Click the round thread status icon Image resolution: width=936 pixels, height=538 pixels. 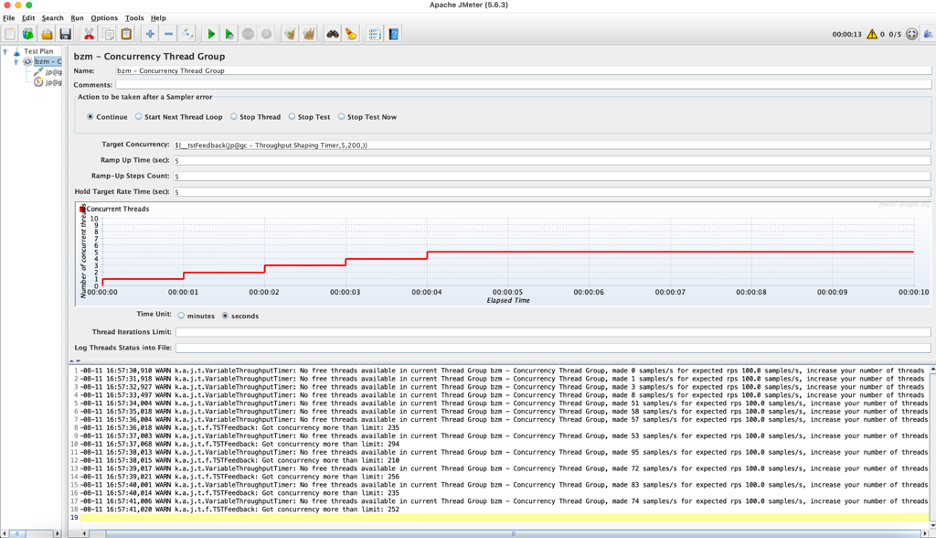(x=912, y=34)
